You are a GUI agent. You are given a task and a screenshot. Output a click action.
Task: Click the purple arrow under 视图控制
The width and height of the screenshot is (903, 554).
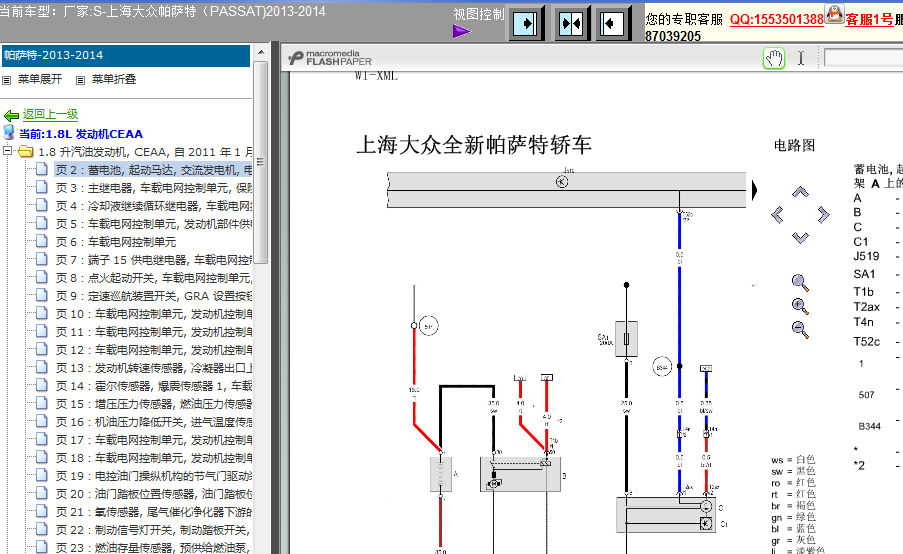click(461, 31)
